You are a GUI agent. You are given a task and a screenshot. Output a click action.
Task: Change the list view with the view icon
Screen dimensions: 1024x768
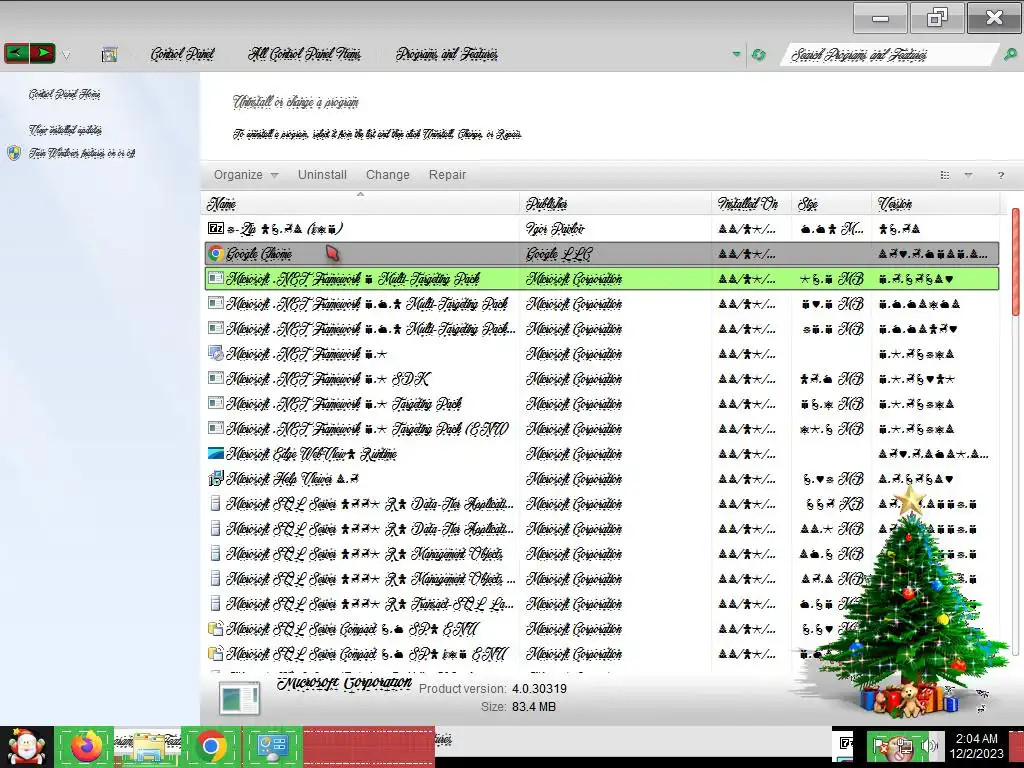(x=944, y=175)
